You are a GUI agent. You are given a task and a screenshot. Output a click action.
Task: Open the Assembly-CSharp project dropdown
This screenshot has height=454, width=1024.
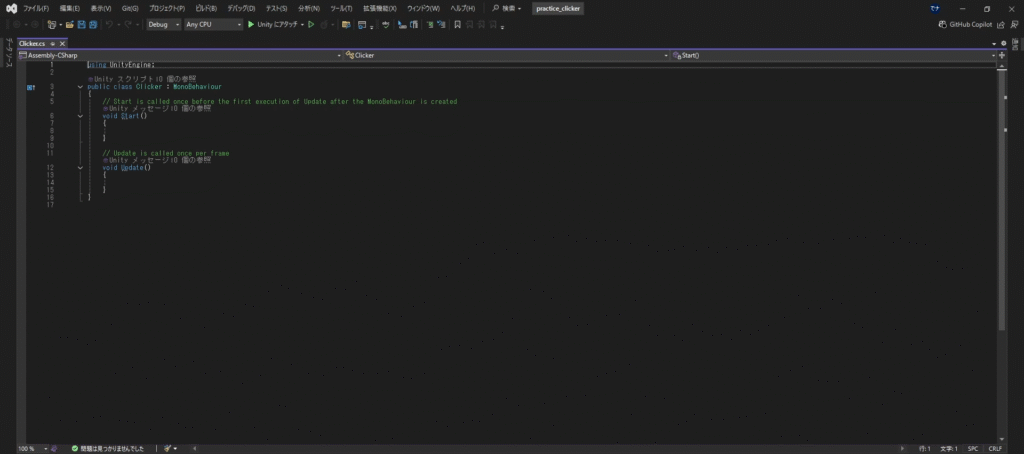click(180, 56)
